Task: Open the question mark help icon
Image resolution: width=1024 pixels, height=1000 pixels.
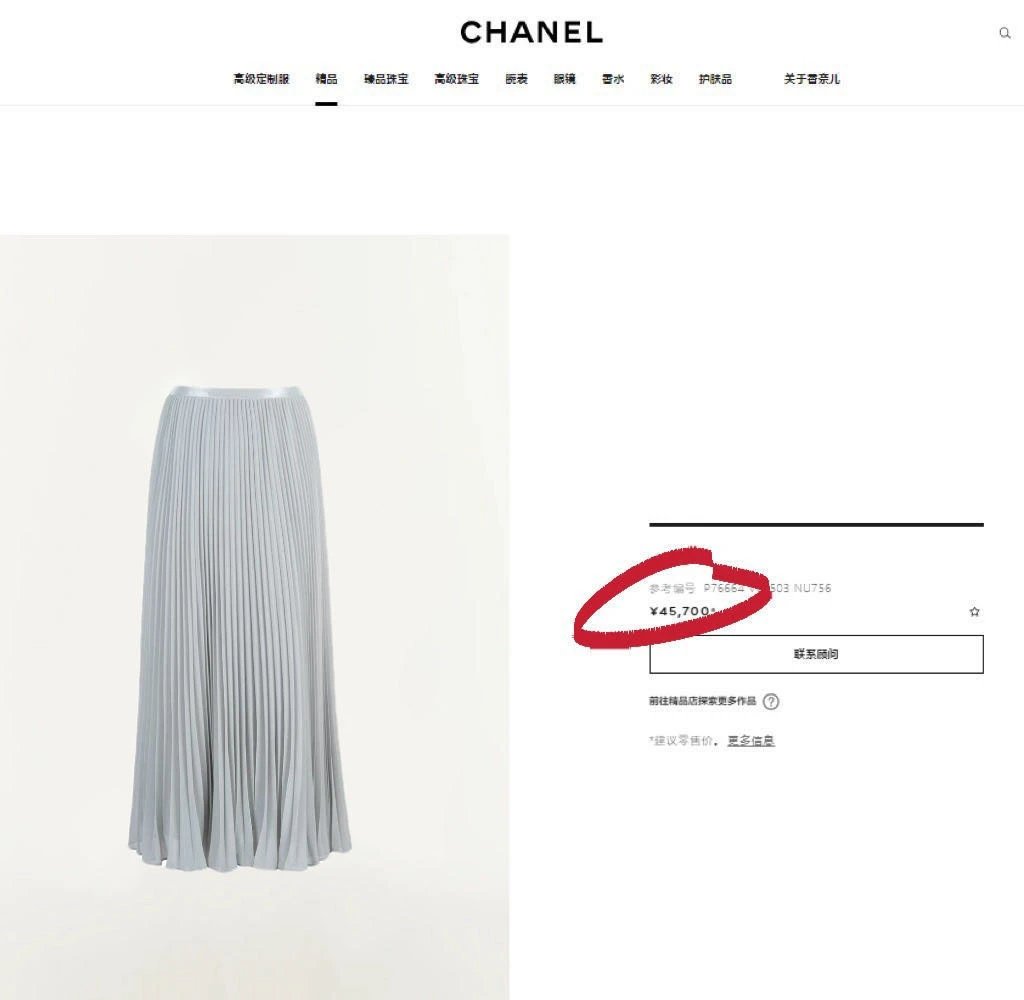Action: [771, 701]
